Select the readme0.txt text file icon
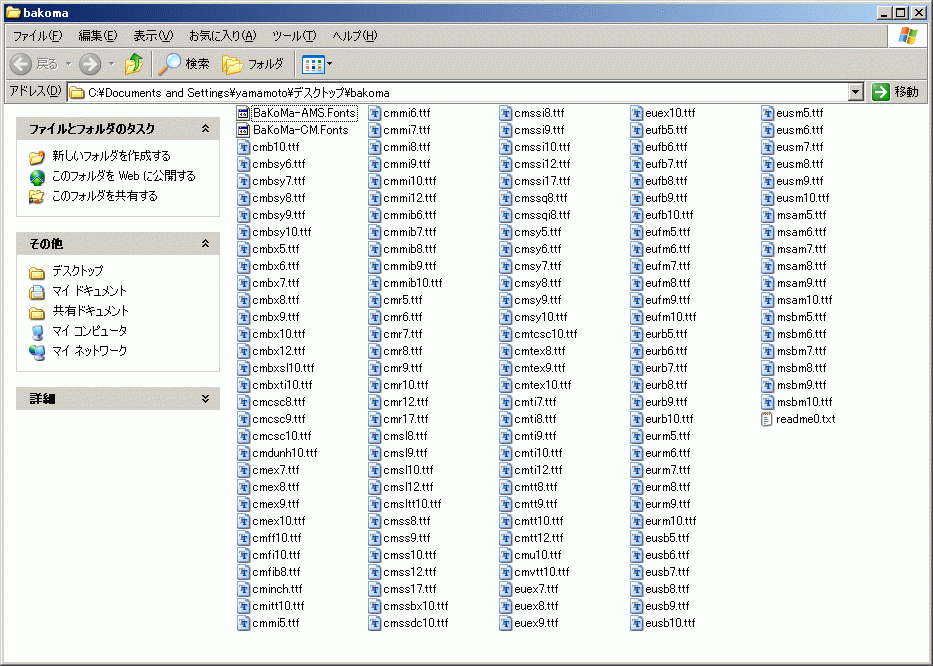 pyautogui.click(x=767, y=419)
